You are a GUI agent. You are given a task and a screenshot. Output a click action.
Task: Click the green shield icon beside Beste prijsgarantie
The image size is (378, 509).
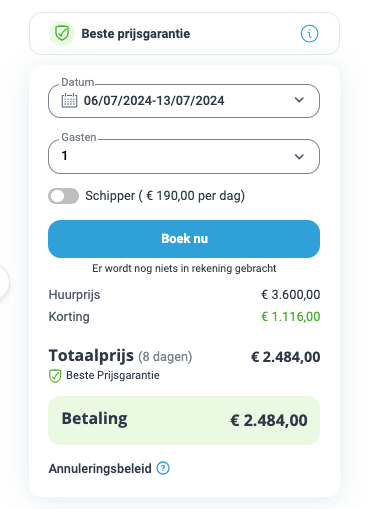tap(62, 34)
